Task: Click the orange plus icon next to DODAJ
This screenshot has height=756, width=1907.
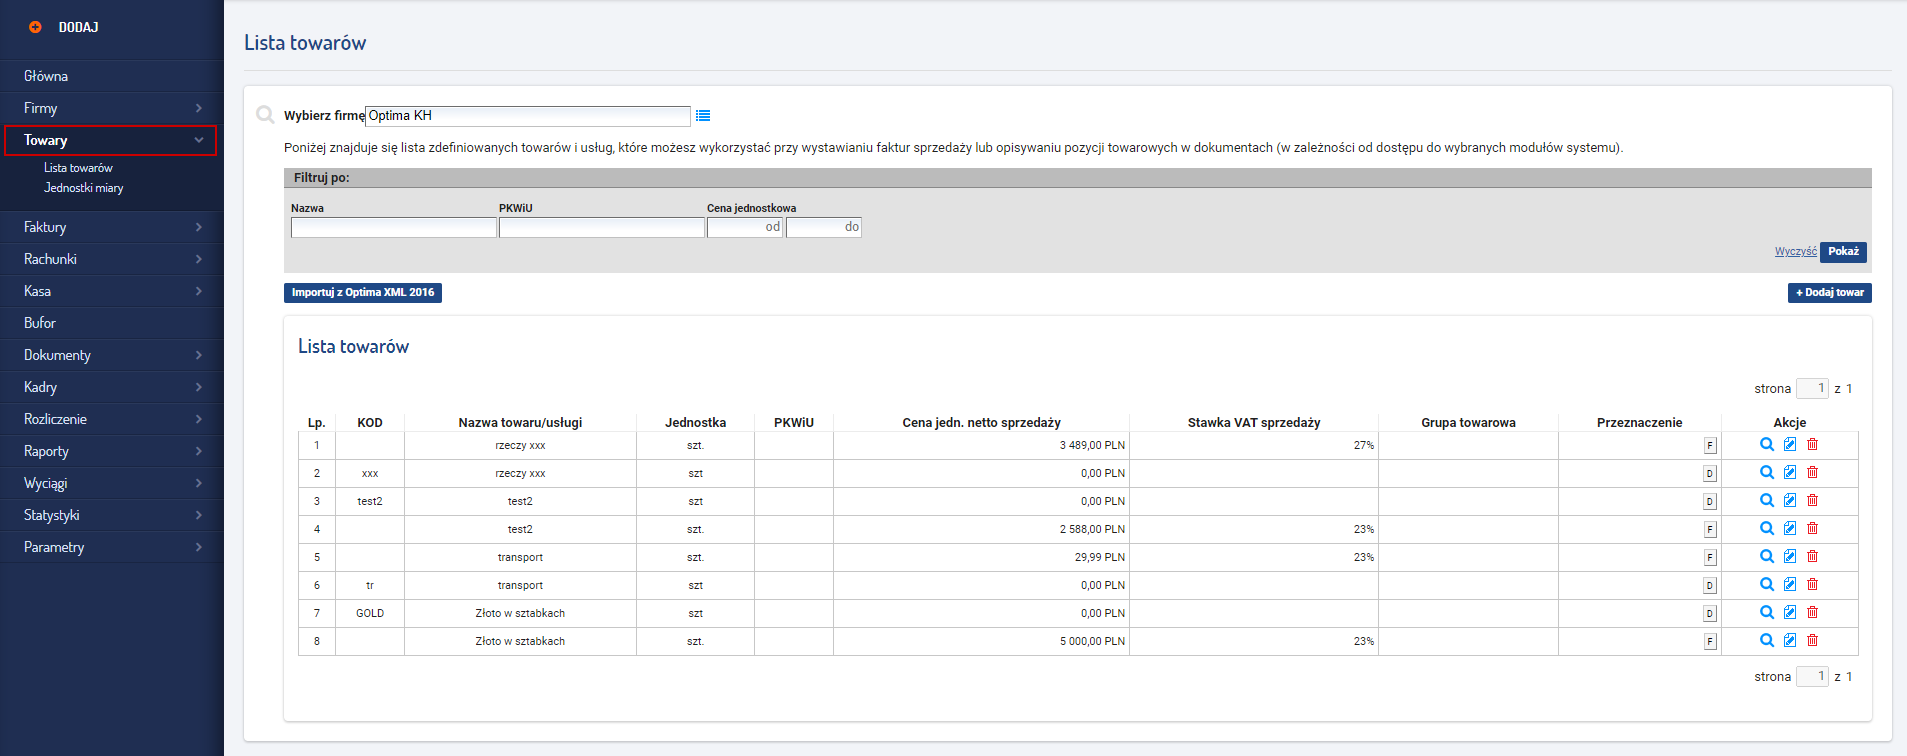Action: pyautogui.click(x=35, y=27)
